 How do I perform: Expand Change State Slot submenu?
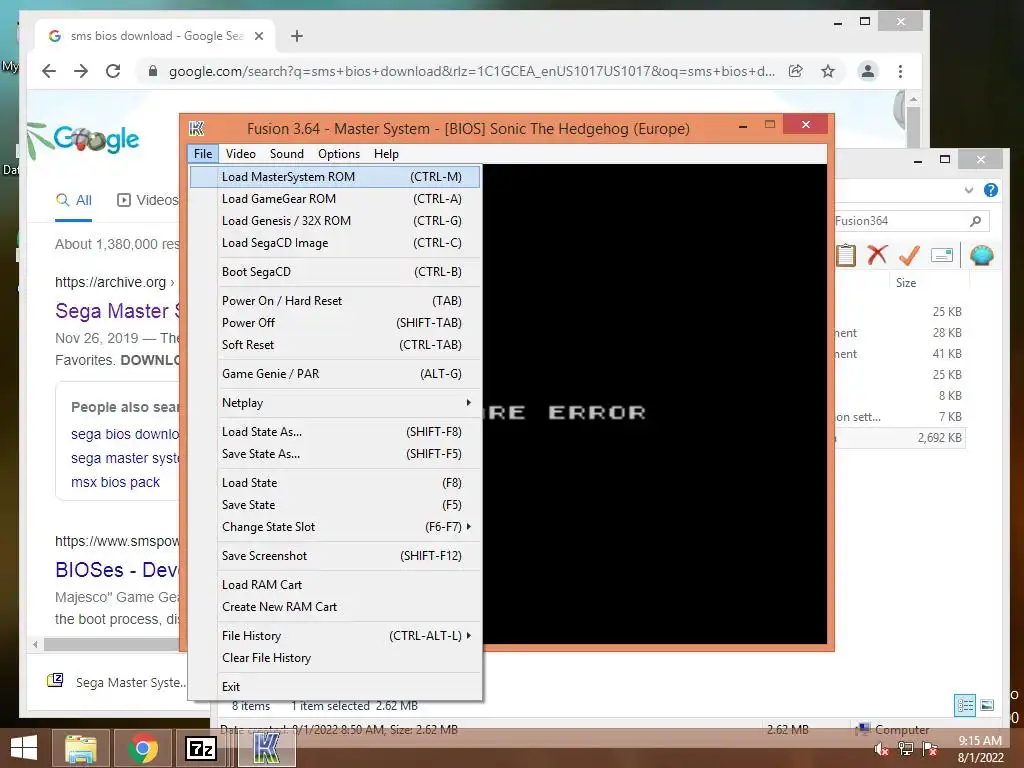point(335,527)
